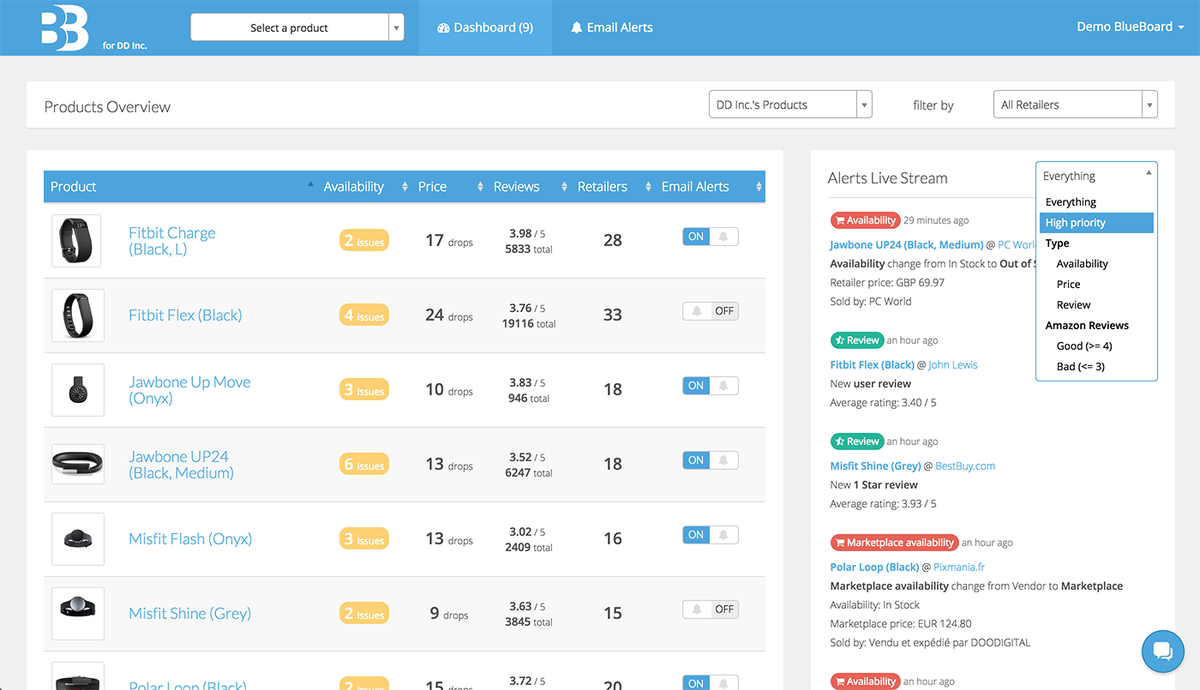Turn on email alerts for Misfit Shine
1200x690 pixels.
(x=710, y=609)
